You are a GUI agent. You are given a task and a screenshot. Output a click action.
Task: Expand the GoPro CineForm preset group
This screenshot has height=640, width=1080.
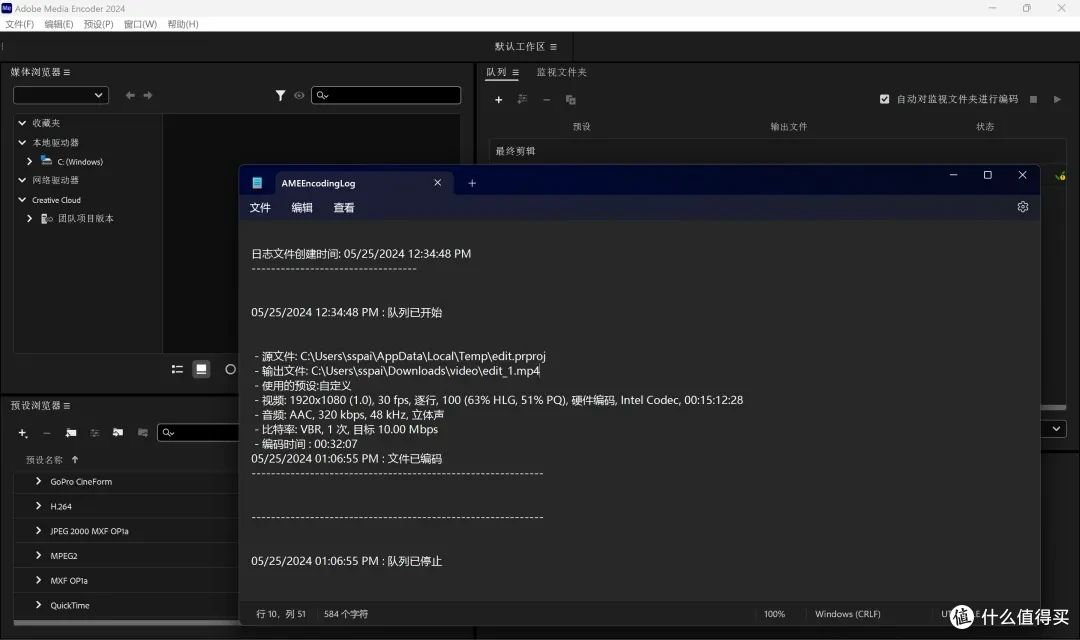click(39, 481)
